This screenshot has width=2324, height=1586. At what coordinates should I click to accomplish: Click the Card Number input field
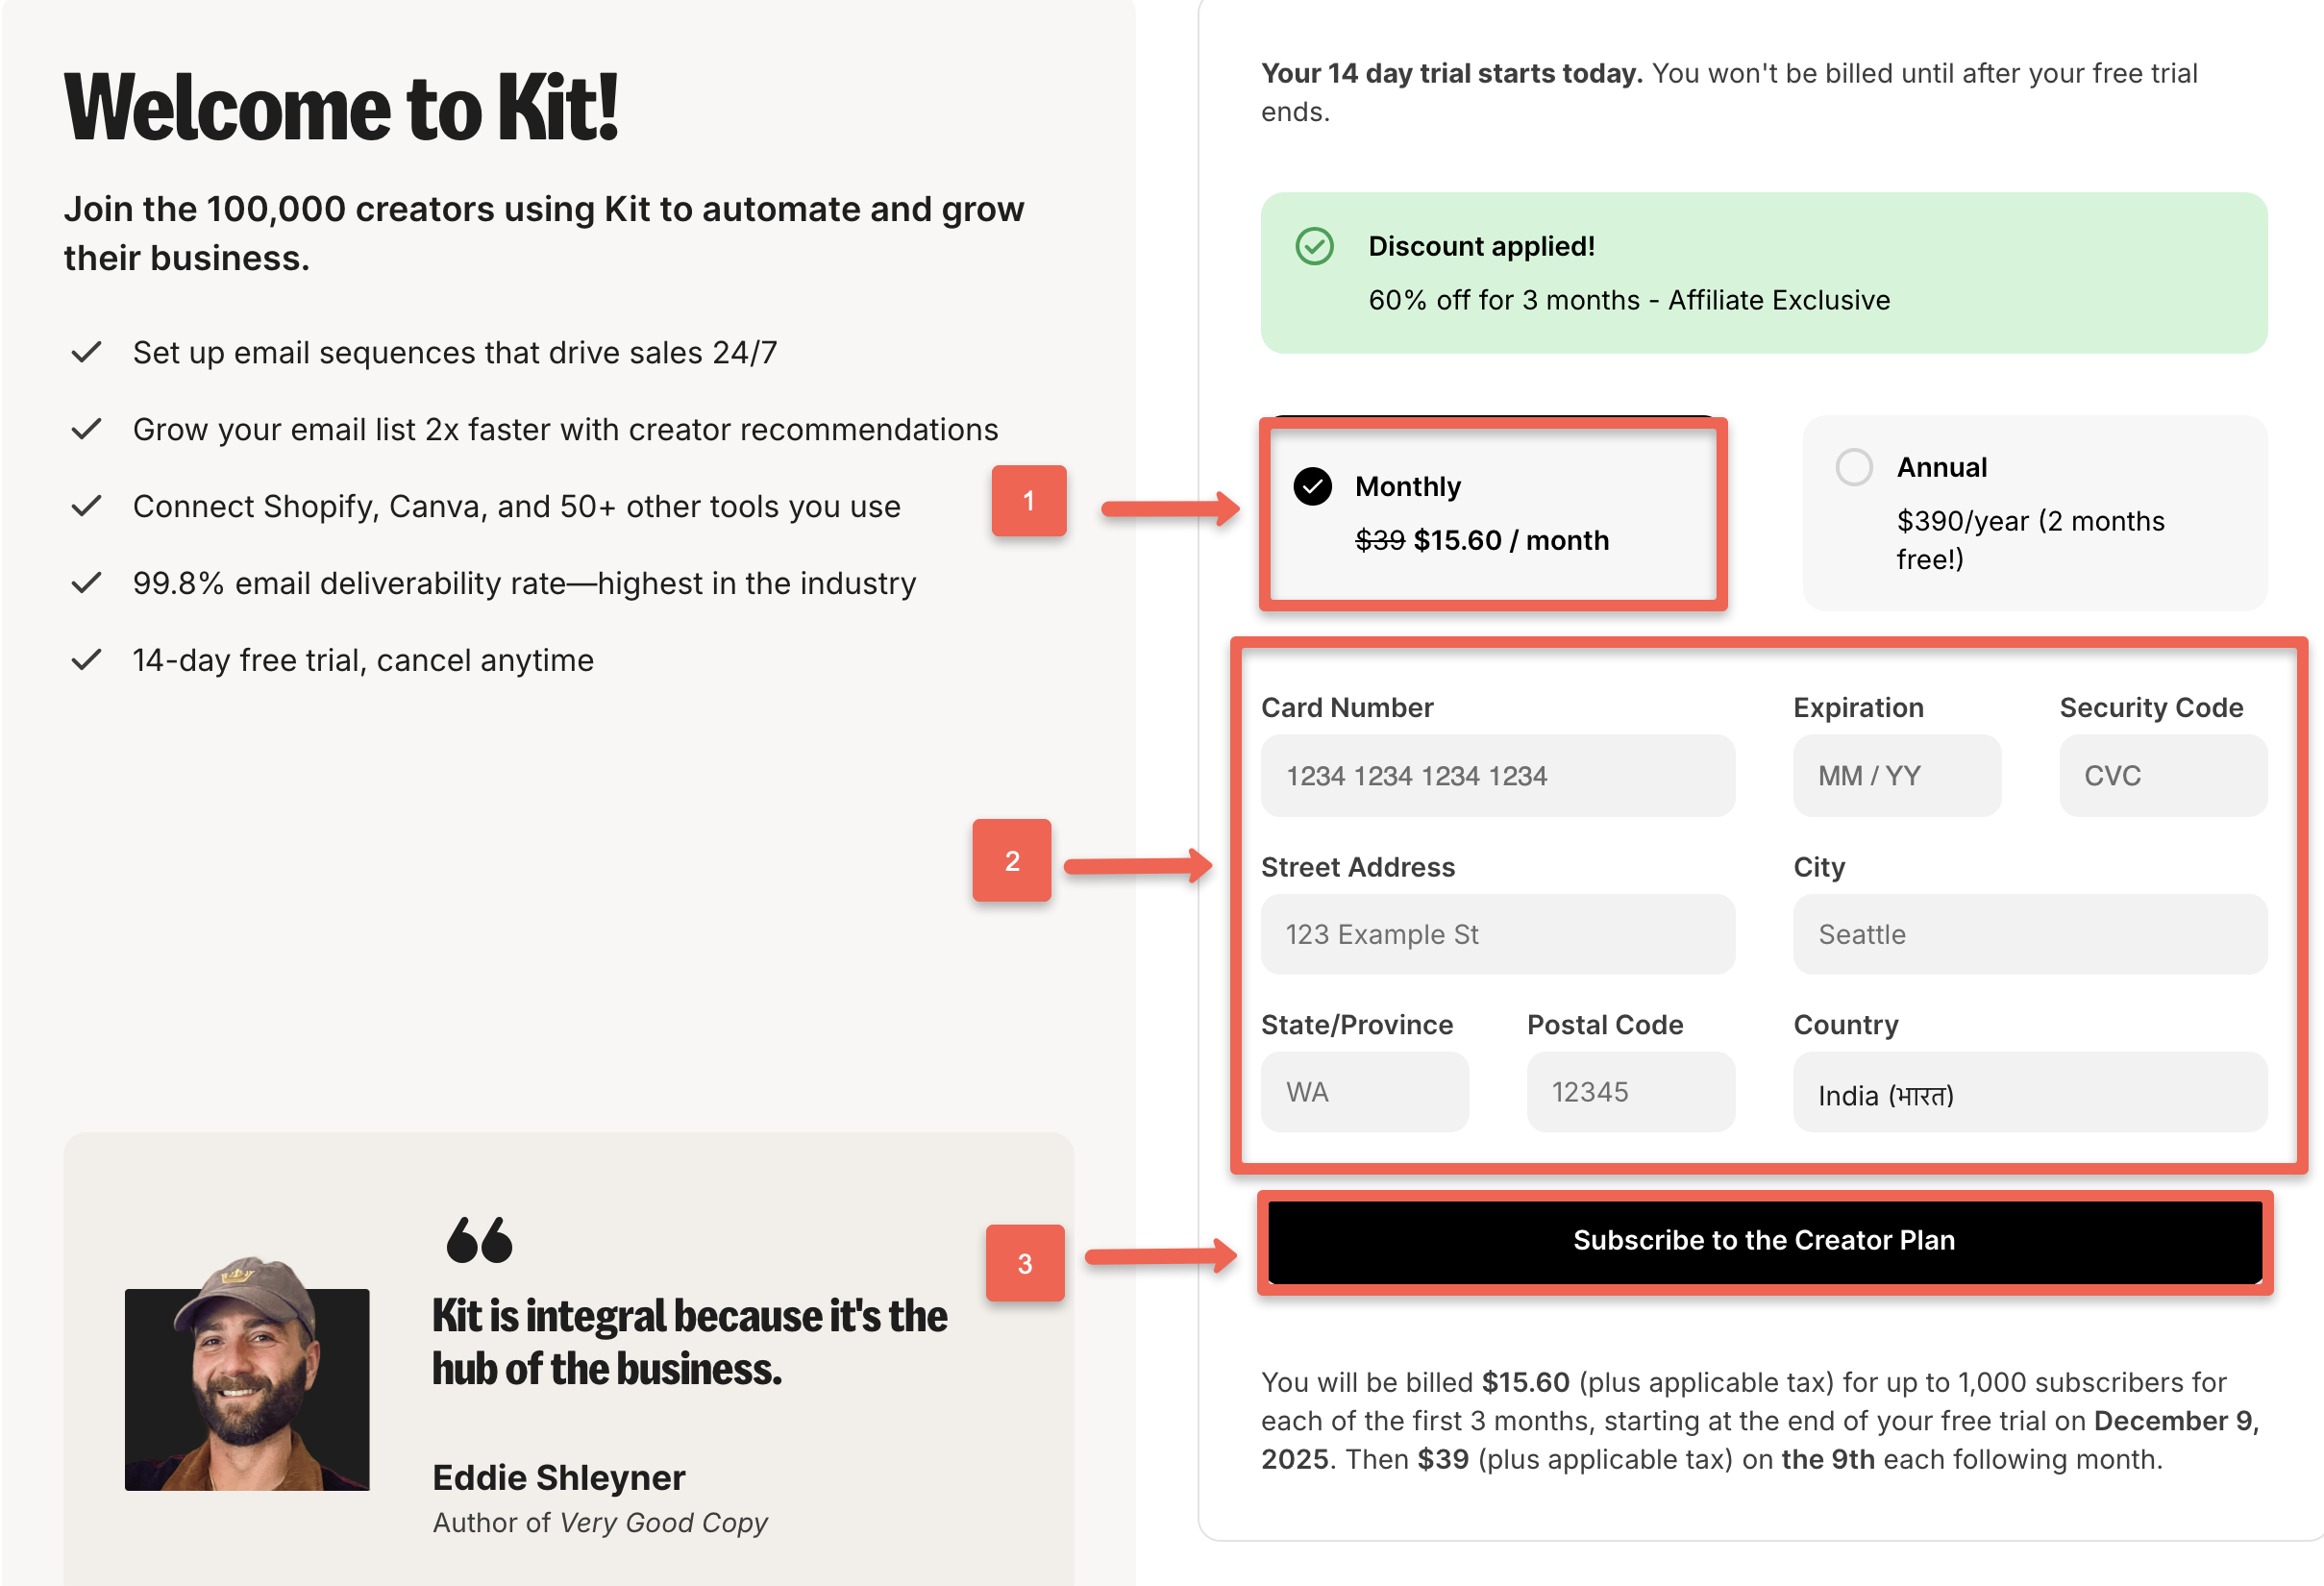point(1497,775)
